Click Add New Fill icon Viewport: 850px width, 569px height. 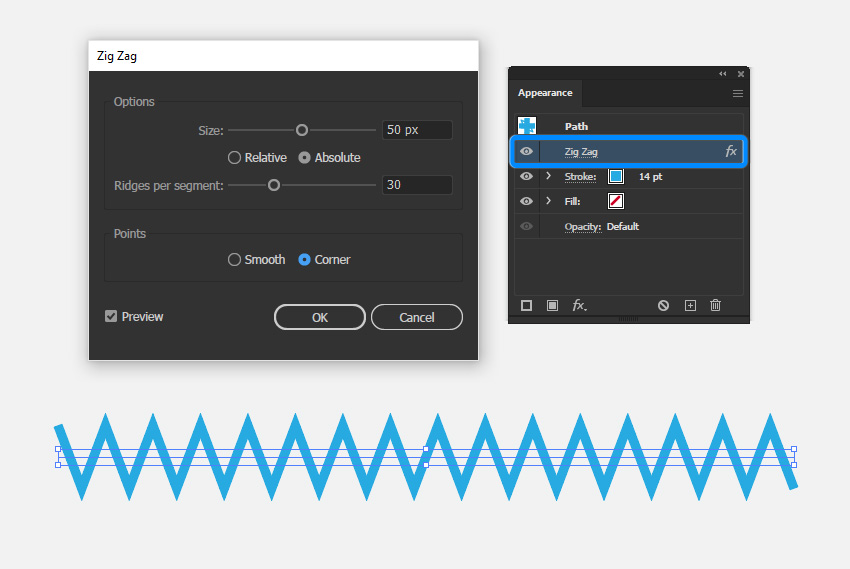pyautogui.click(x=552, y=305)
